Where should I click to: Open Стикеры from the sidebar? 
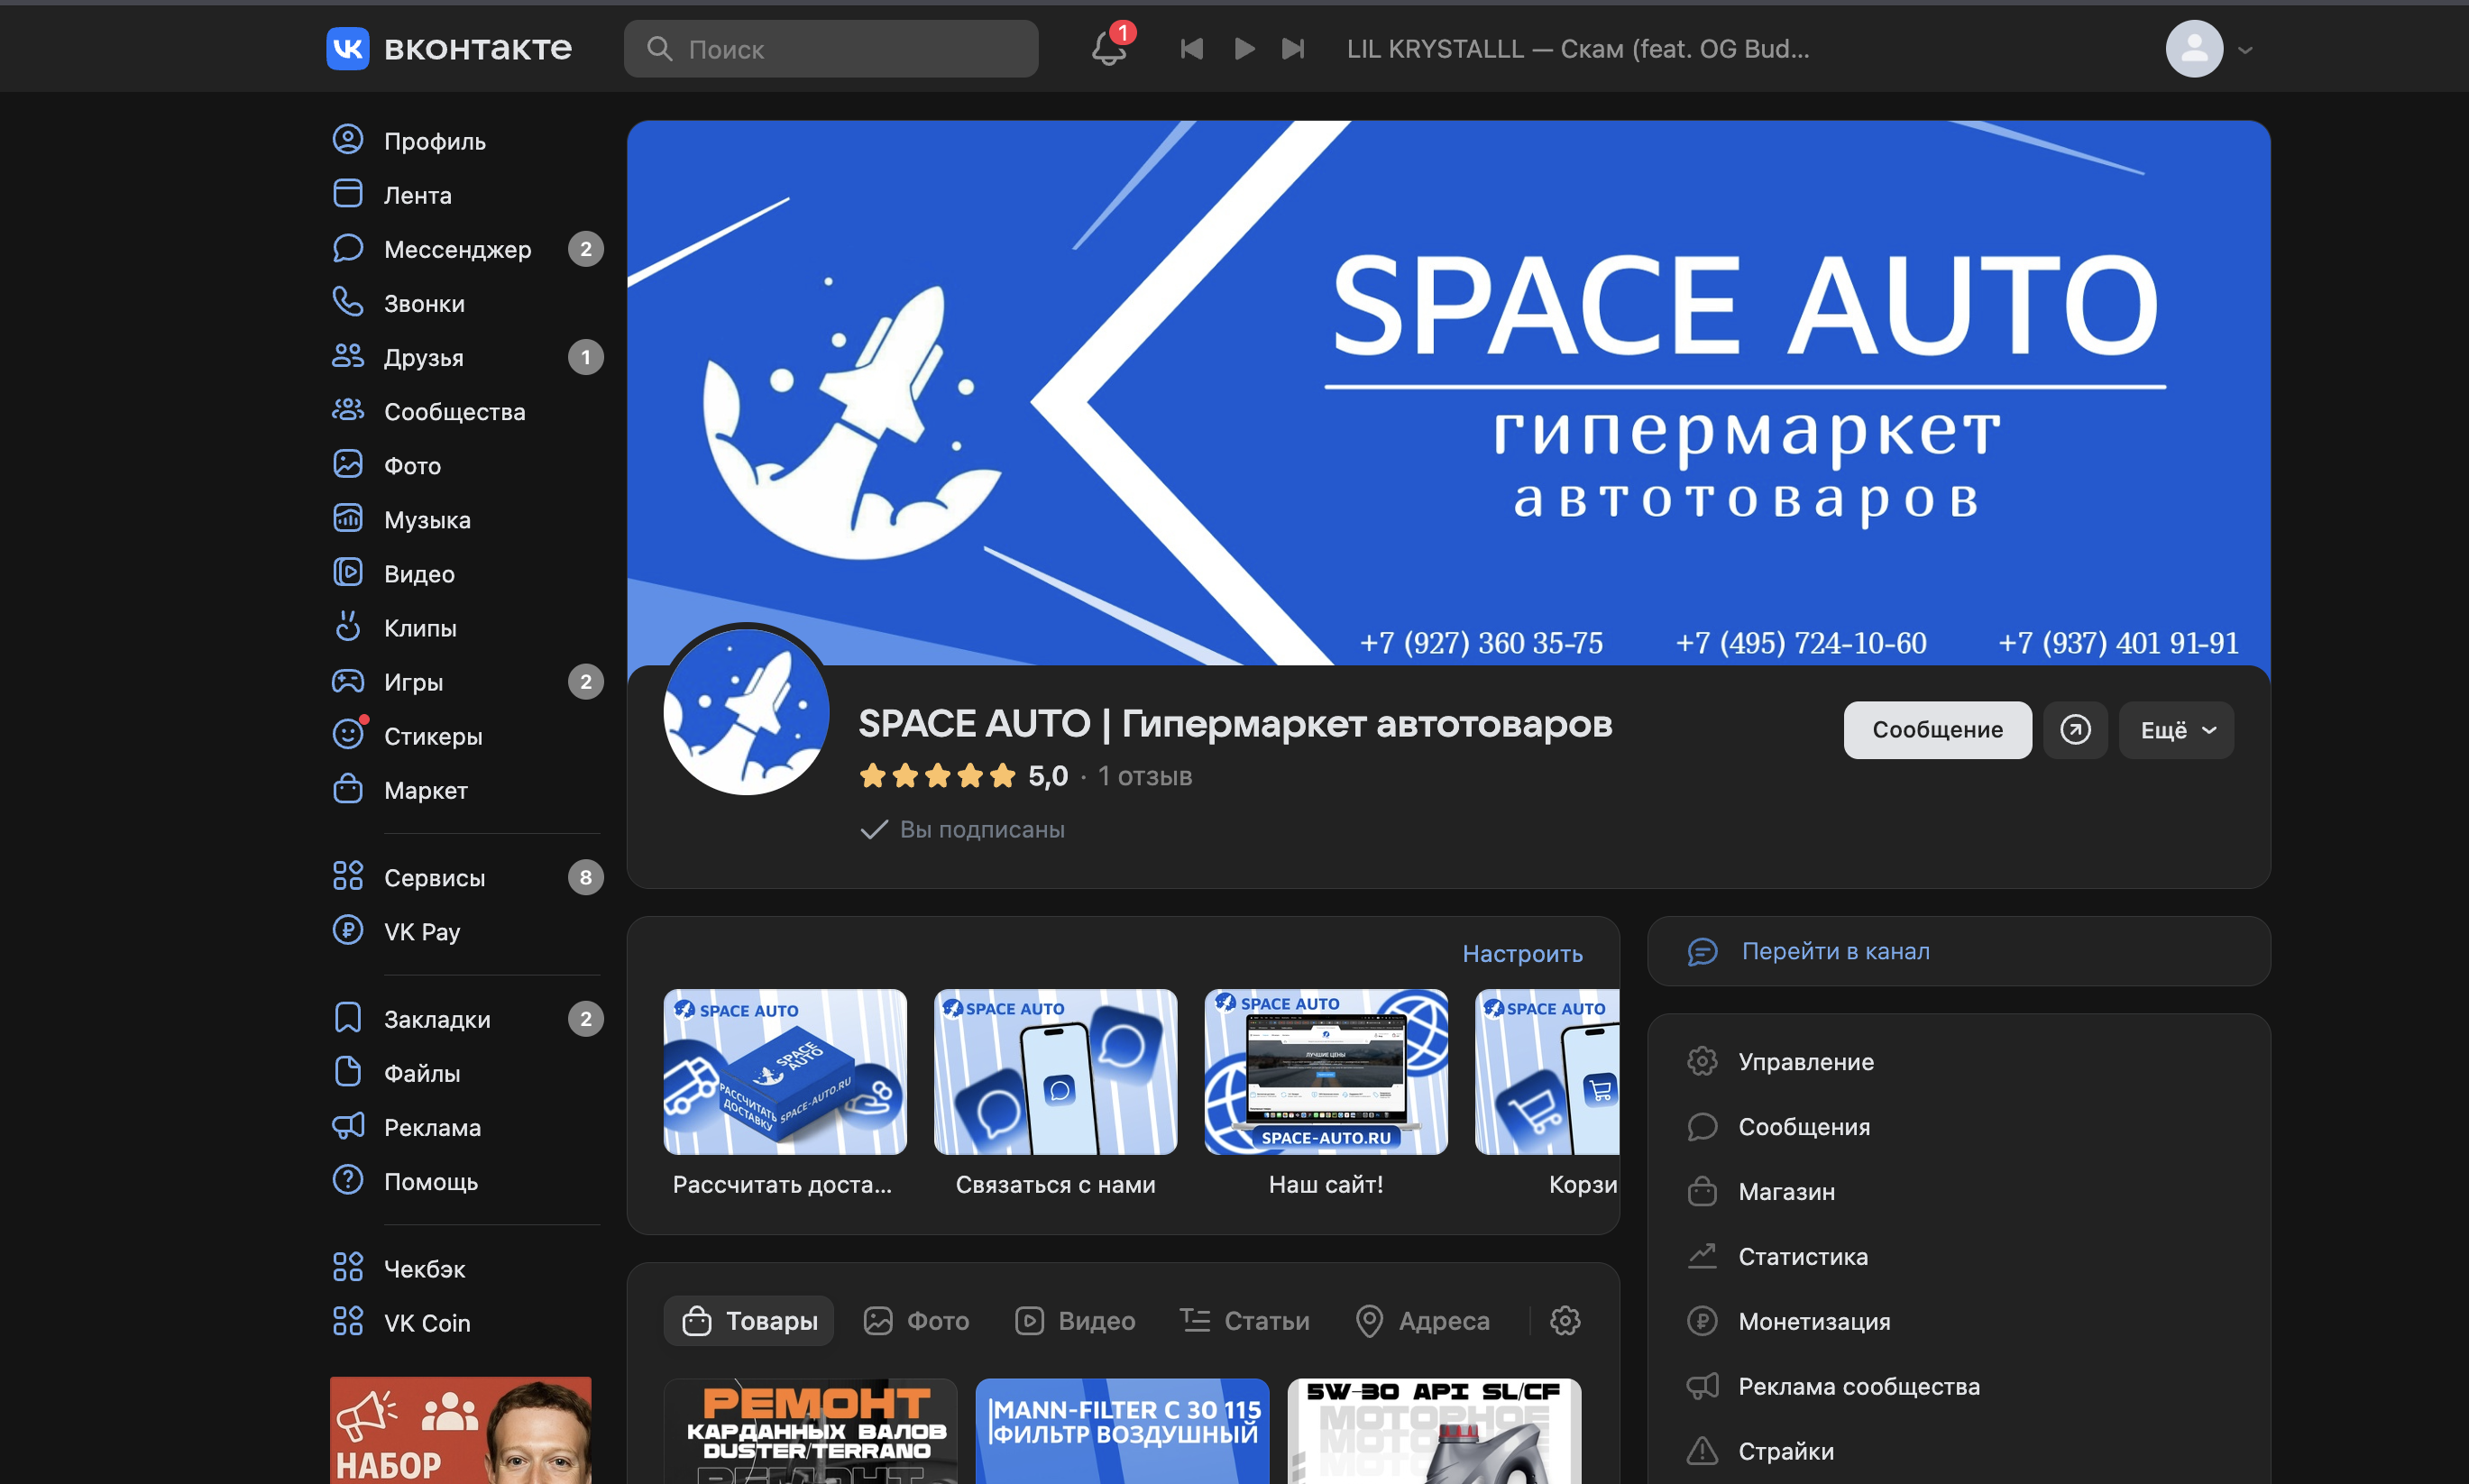(433, 736)
